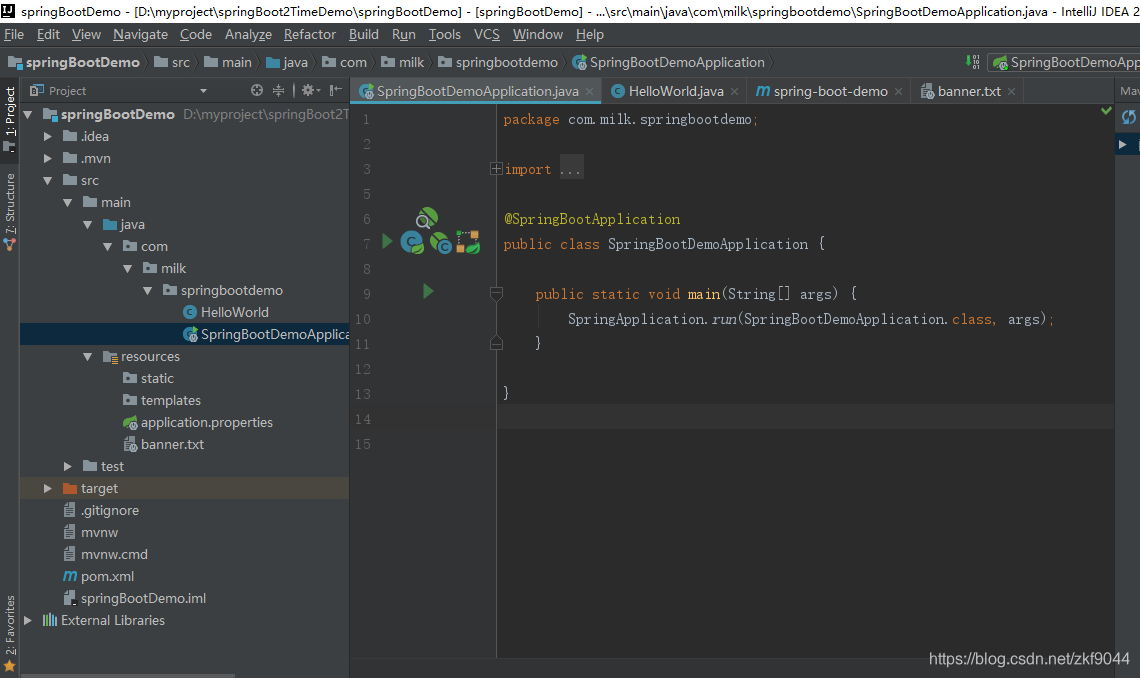Select the static folder under resources

point(148,379)
